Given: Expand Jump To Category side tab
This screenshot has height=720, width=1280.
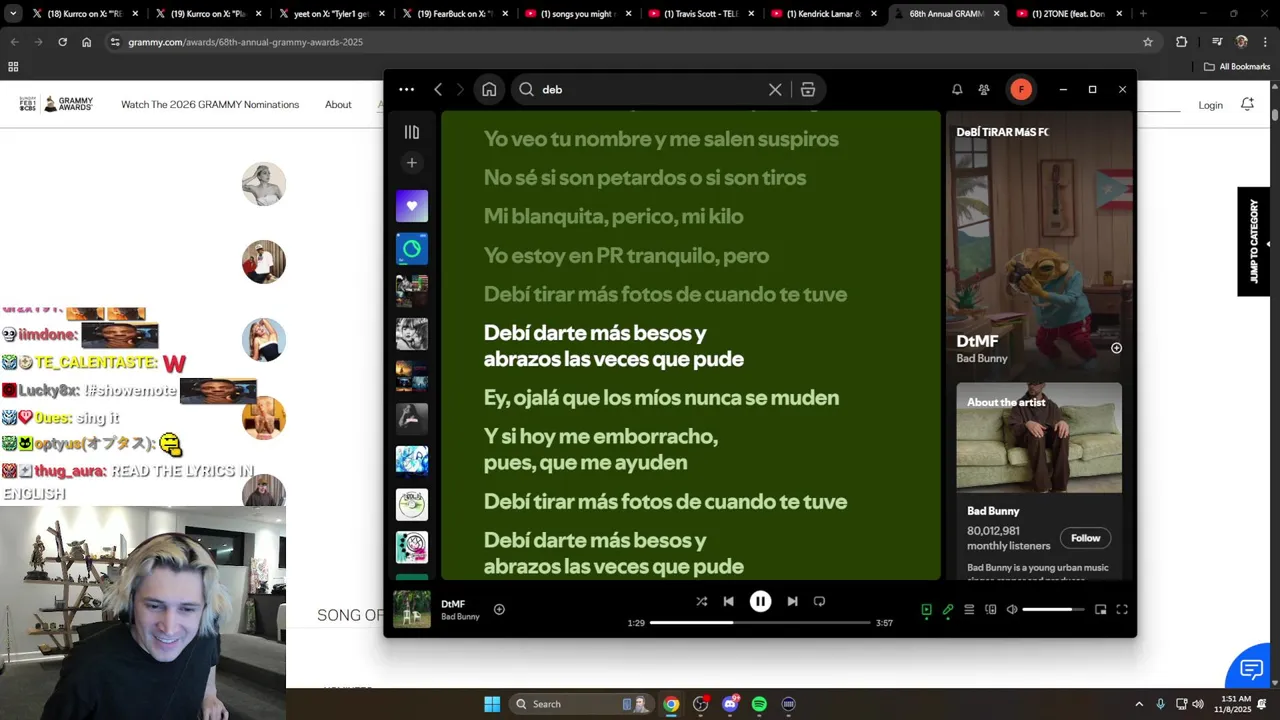Looking at the screenshot, I should pos(1253,242).
